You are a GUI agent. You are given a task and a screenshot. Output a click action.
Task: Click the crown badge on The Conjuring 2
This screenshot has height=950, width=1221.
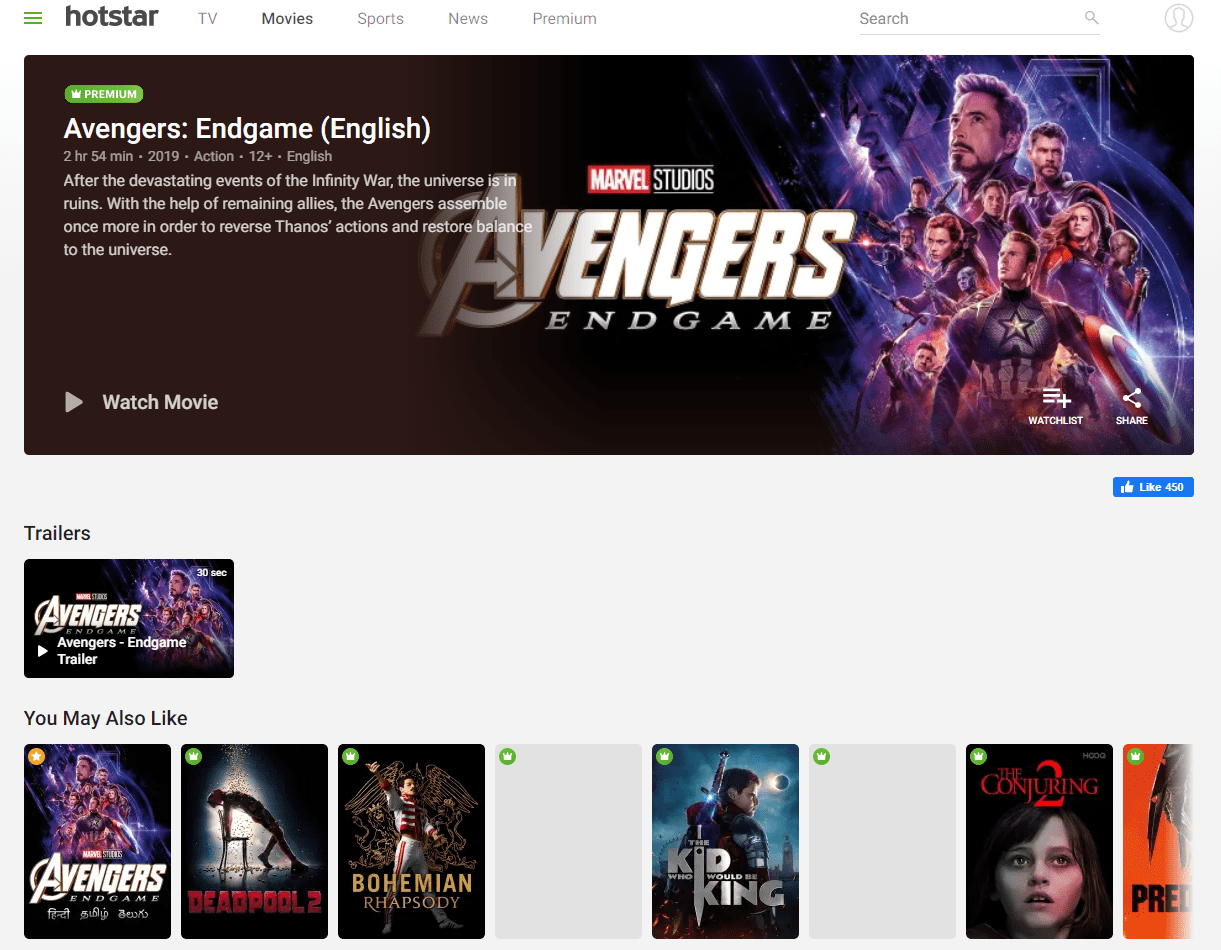click(x=978, y=756)
